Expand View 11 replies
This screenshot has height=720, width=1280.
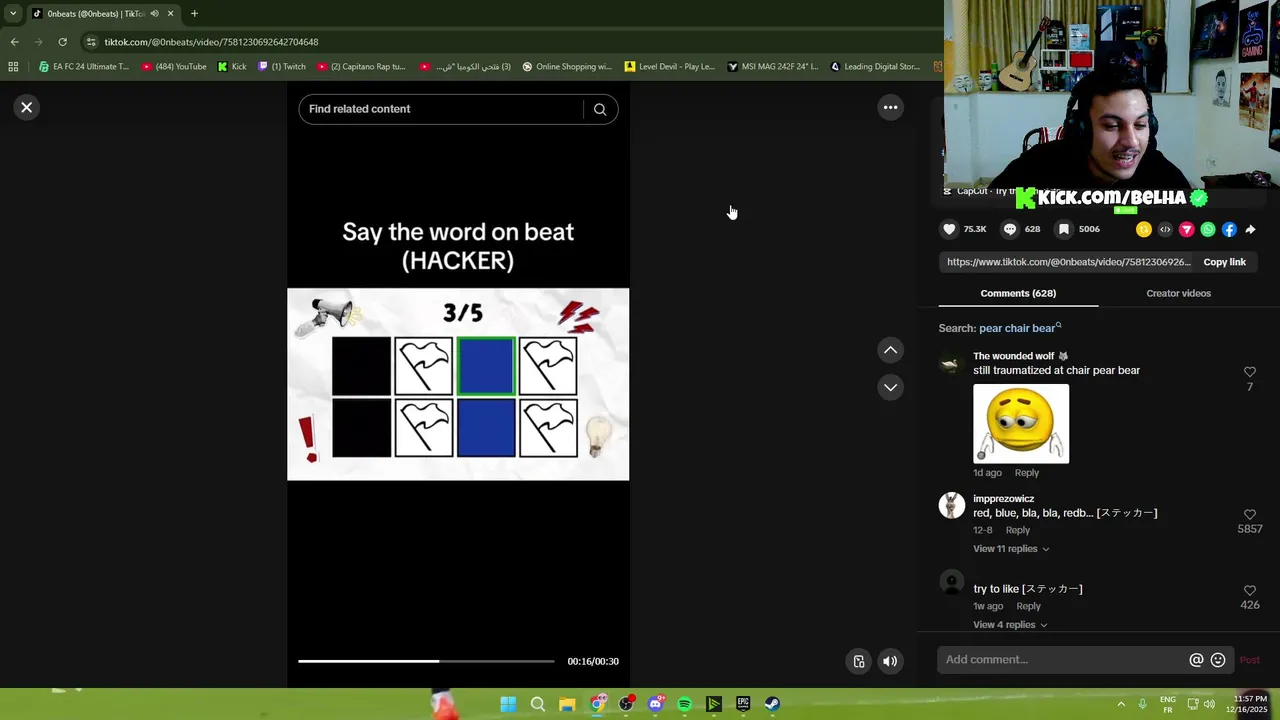click(1011, 549)
